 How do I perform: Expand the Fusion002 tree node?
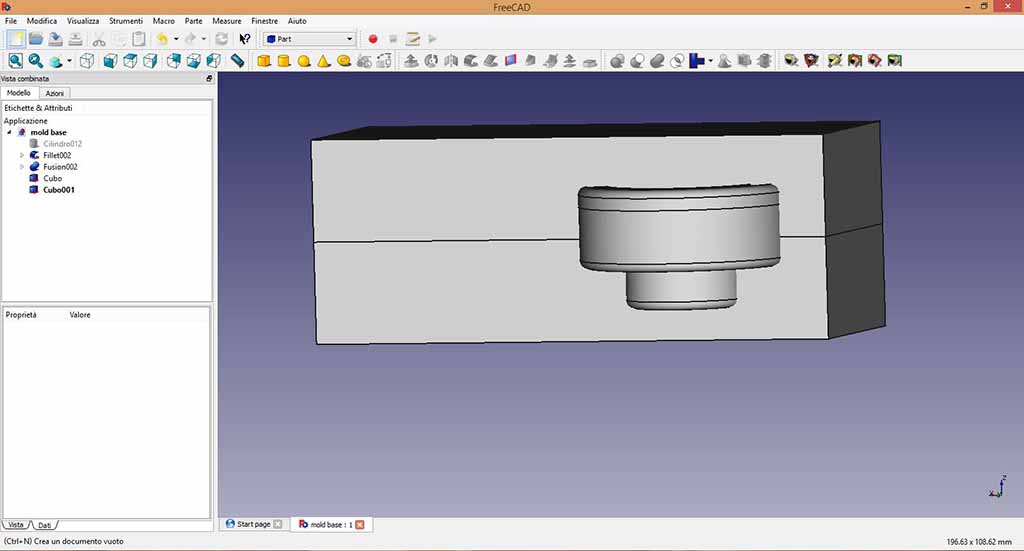click(x=22, y=167)
